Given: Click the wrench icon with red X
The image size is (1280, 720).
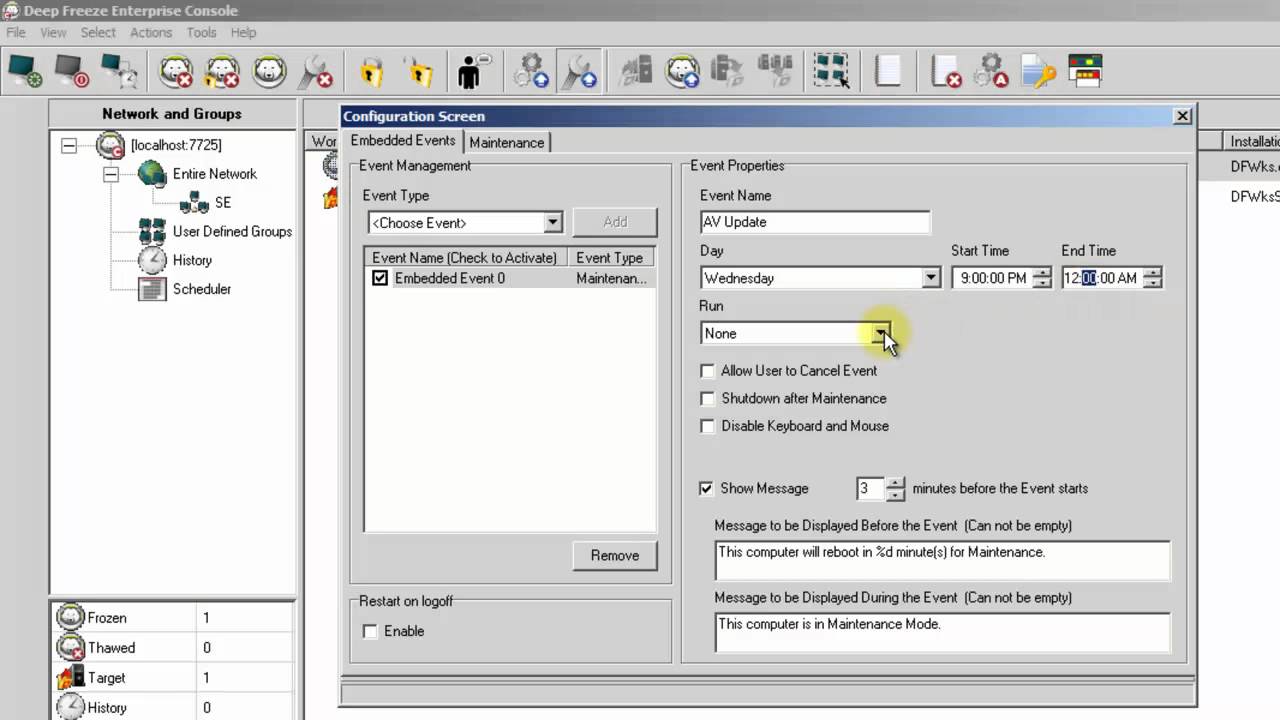Looking at the screenshot, I should (316, 71).
